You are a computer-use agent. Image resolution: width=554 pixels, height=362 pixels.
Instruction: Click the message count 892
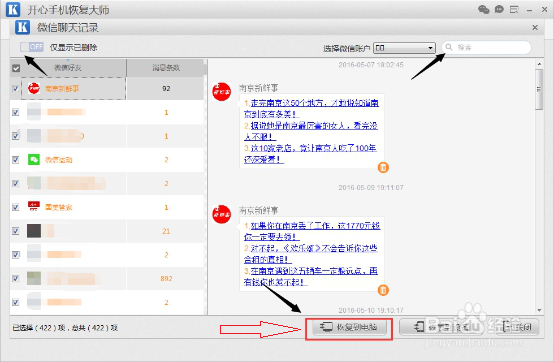(166, 279)
